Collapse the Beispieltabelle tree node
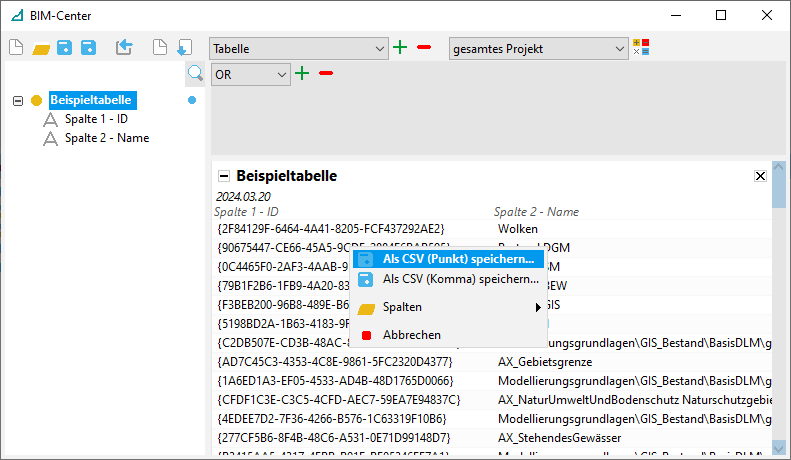 pos(17,100)
